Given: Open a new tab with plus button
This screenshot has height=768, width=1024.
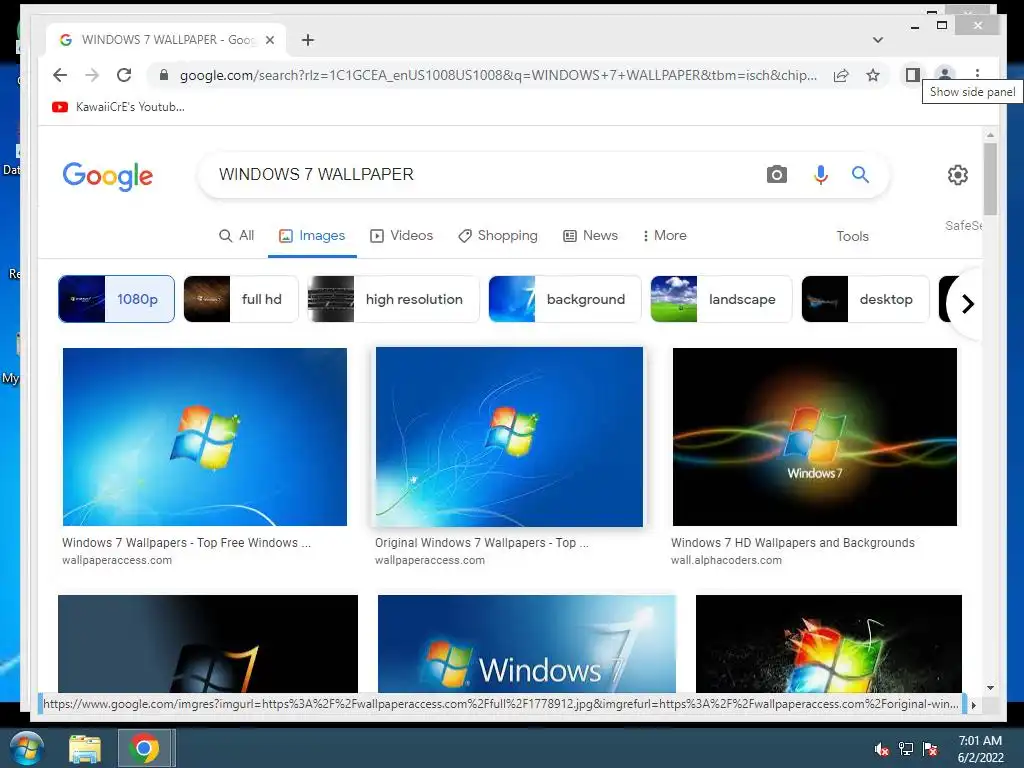Looking at the screenshot, I should 308,40.
